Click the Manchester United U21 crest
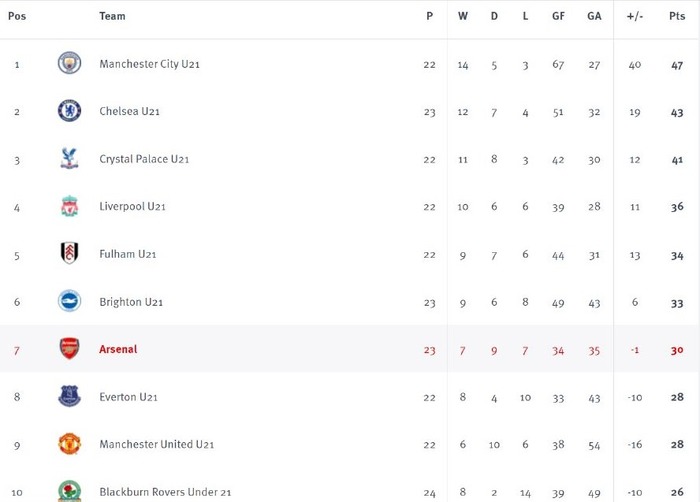700x502 pixels. click(69, 444)
